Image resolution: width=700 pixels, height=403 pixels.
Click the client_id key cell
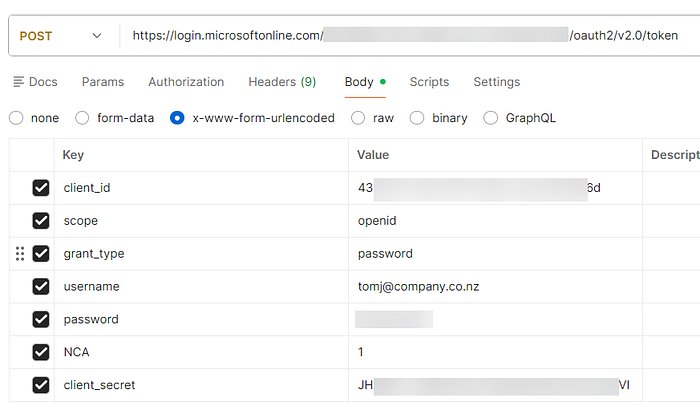coord(201,188)
